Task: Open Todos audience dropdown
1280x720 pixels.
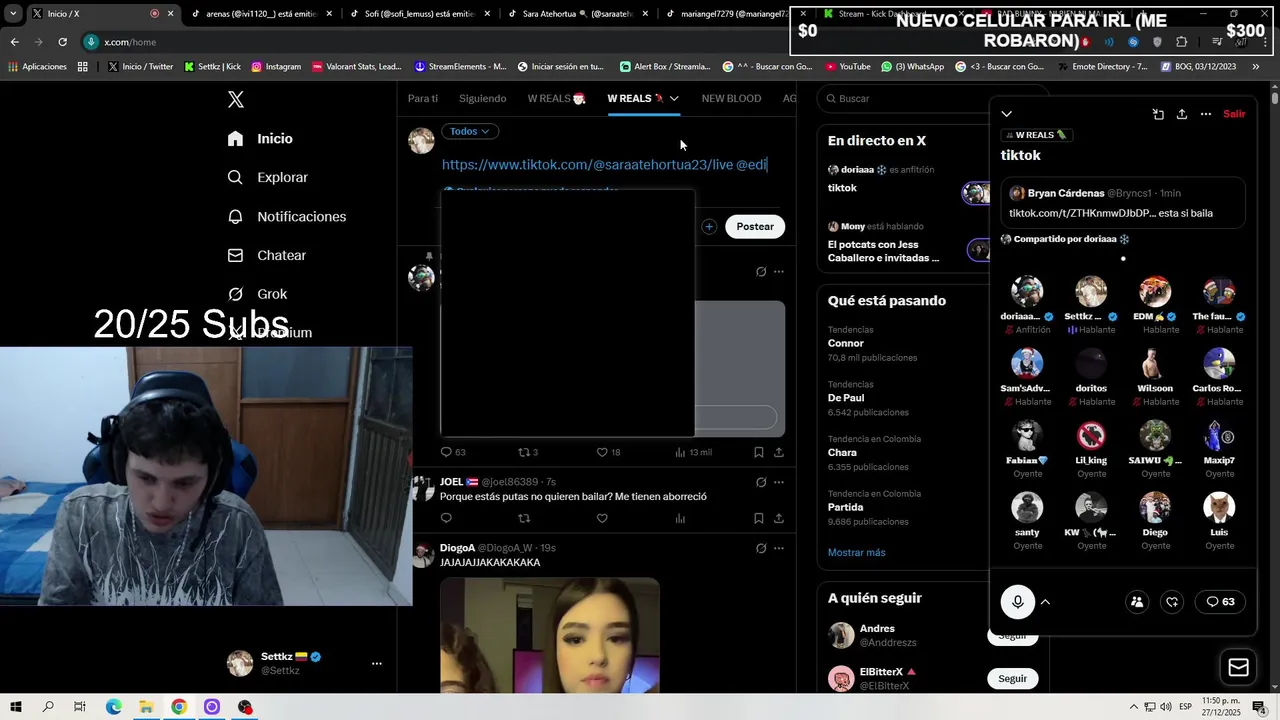Action: (x=470, y=131)
